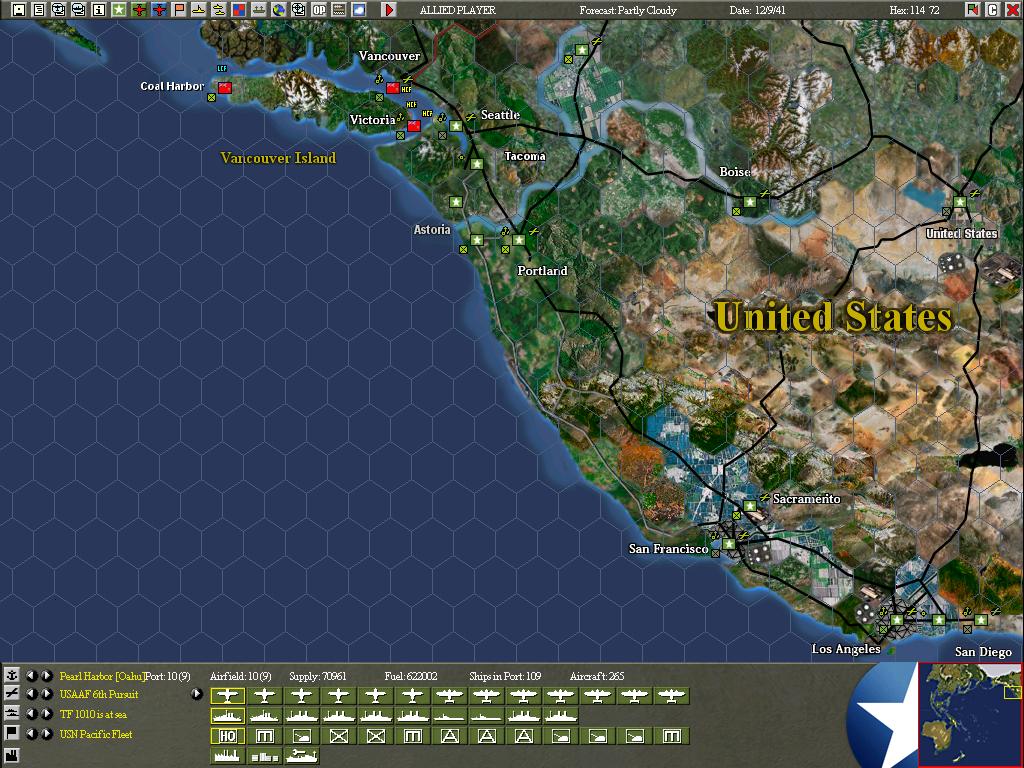Click the 'Supply: 70961' text

[x=318, y=676]
